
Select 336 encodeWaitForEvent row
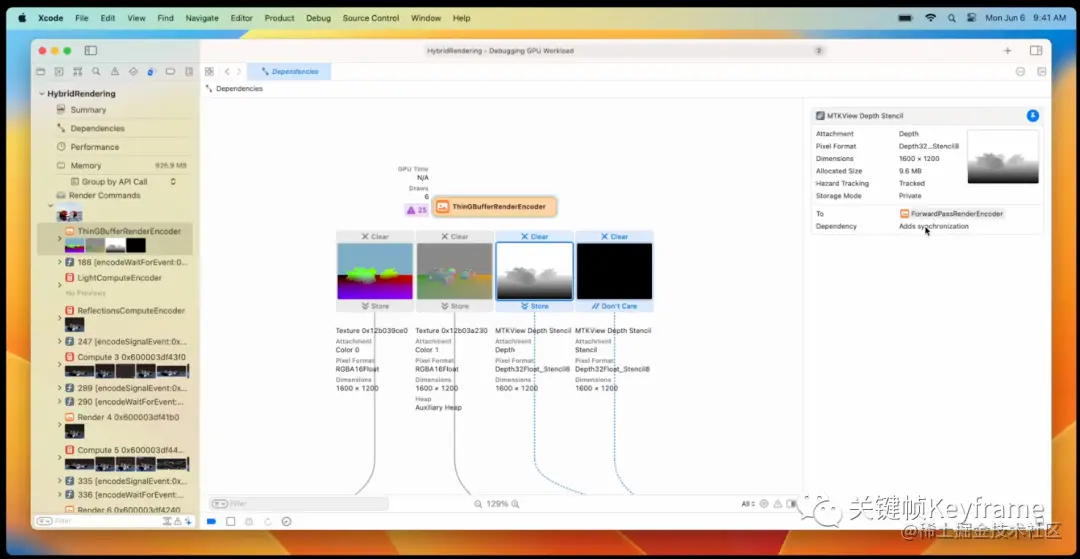pyautogui.click(x=124, y=495)
